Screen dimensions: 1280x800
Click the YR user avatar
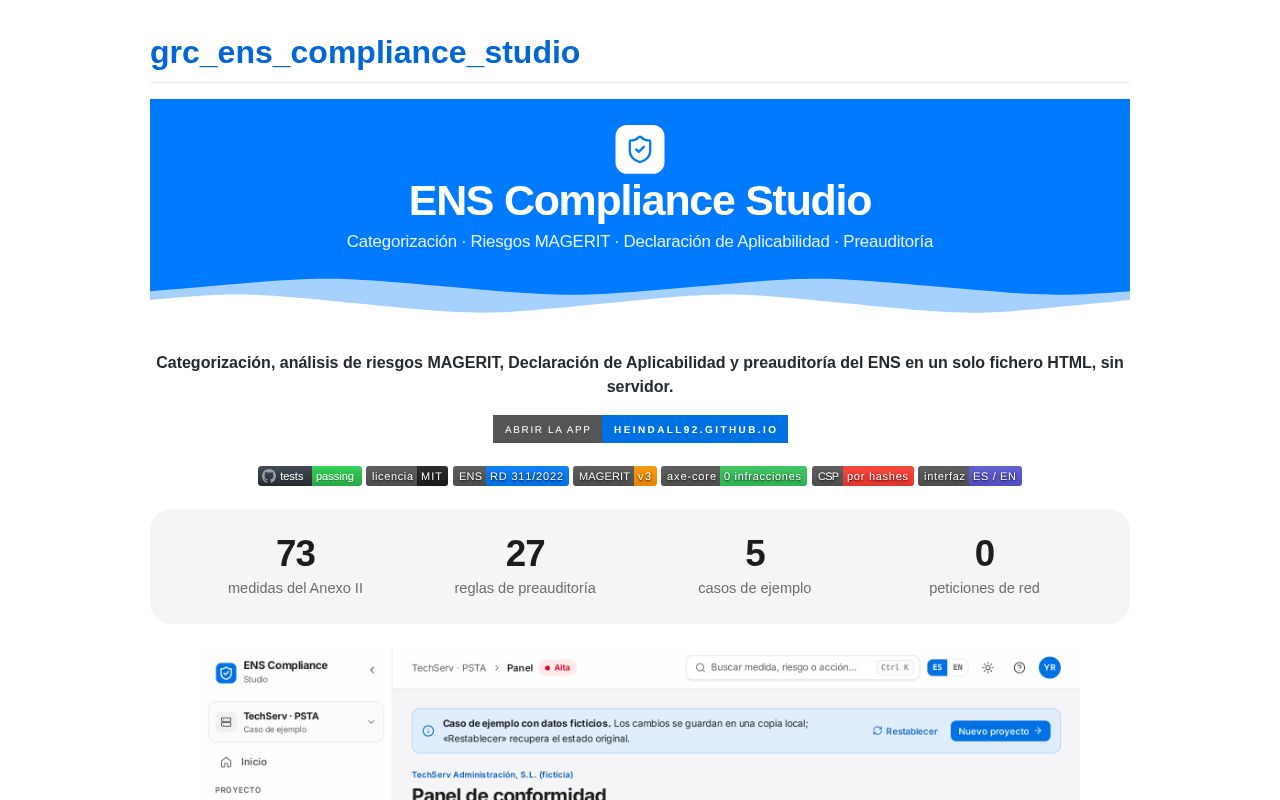click(1049, 667)
